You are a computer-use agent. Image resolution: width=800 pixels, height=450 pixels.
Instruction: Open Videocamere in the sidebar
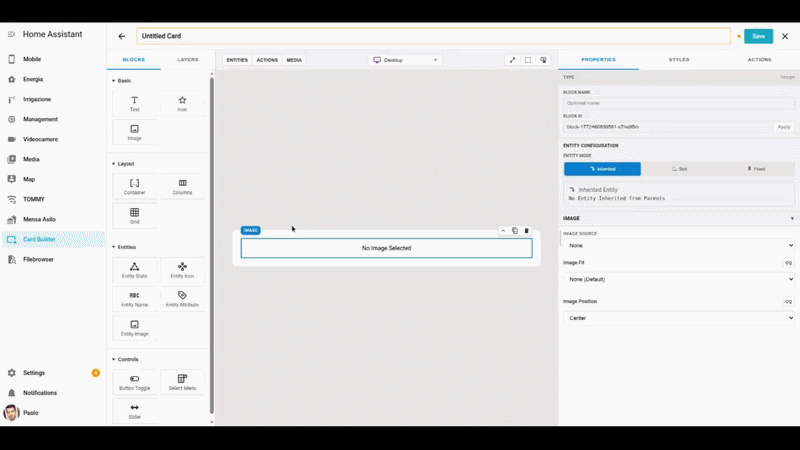pyautogui.click(x=53, y=139)
